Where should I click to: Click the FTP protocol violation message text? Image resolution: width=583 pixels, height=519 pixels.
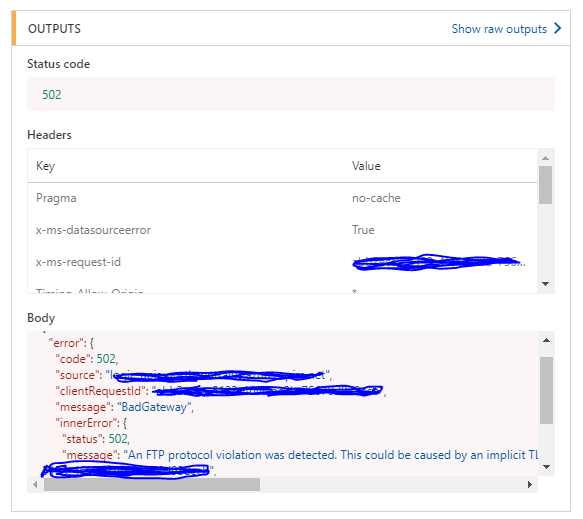(x=331, y=455)
